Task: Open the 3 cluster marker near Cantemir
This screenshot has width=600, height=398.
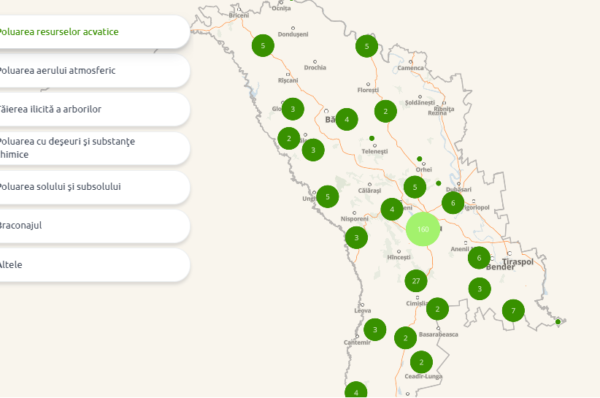Action: (375, 329)
